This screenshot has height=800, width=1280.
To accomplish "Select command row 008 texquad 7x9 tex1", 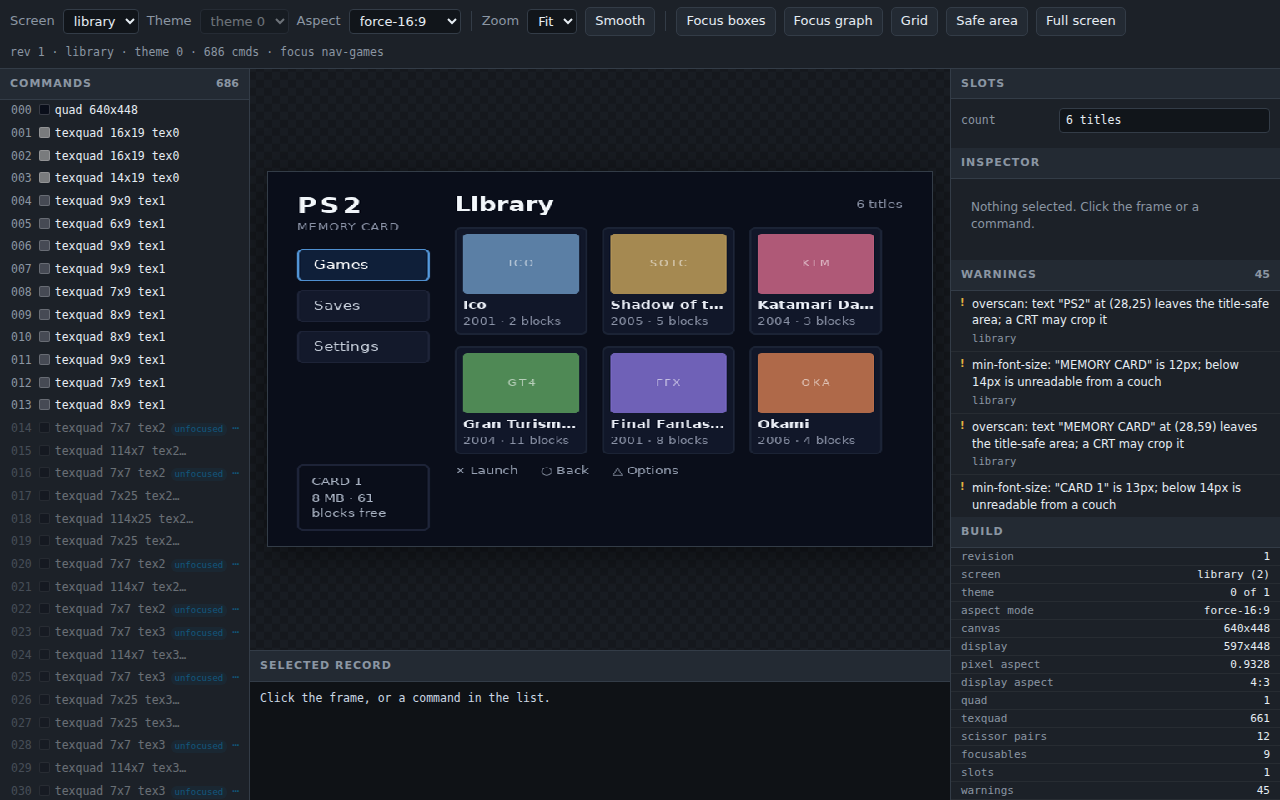I will point(124,292).
